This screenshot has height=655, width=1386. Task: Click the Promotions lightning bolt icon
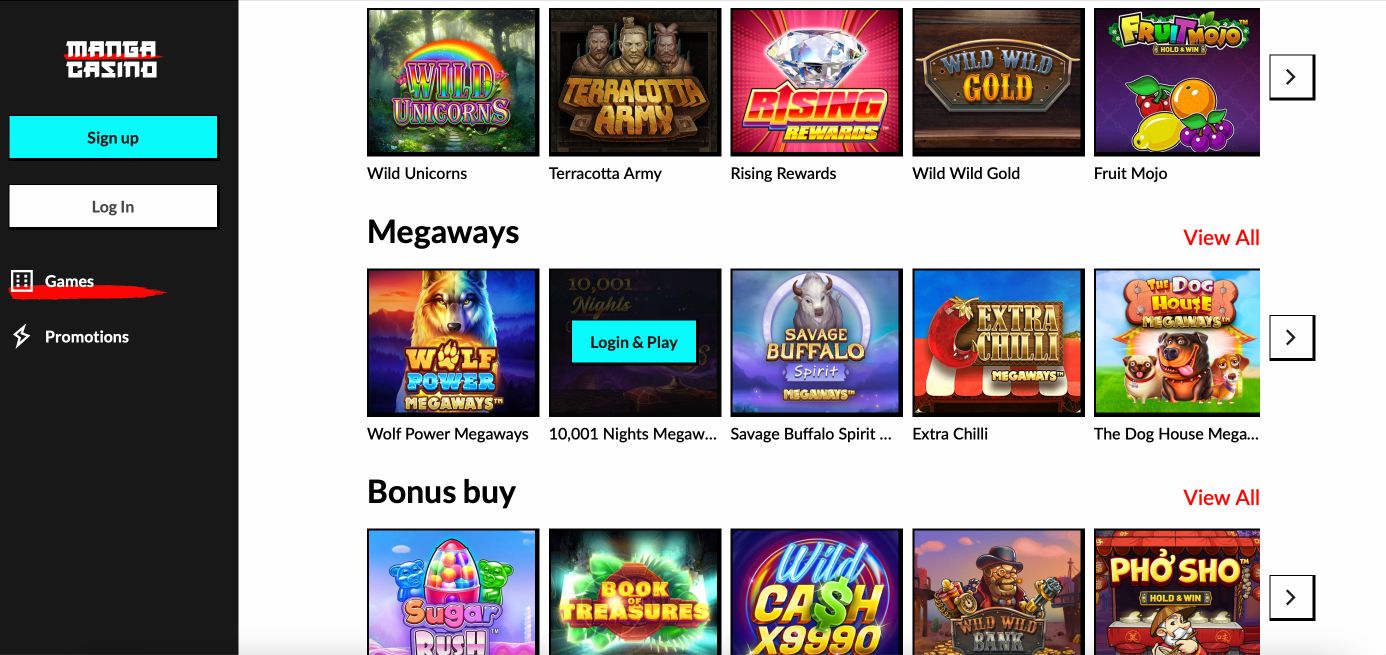point(22,336)
